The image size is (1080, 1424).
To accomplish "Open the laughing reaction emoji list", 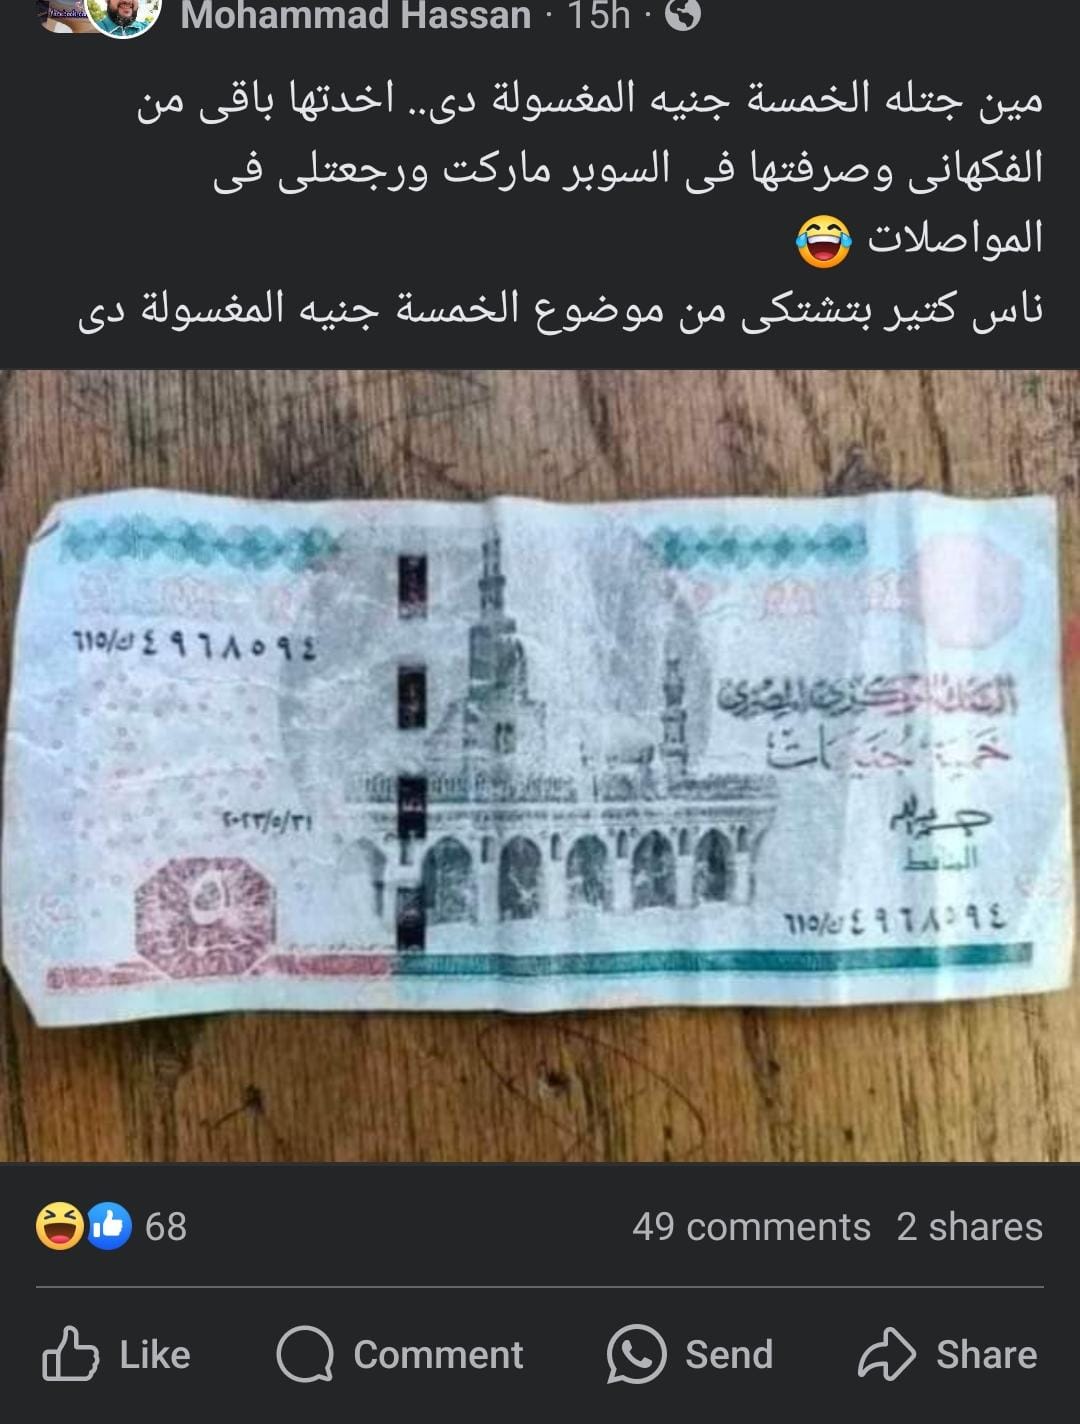I will [59, 1226].
